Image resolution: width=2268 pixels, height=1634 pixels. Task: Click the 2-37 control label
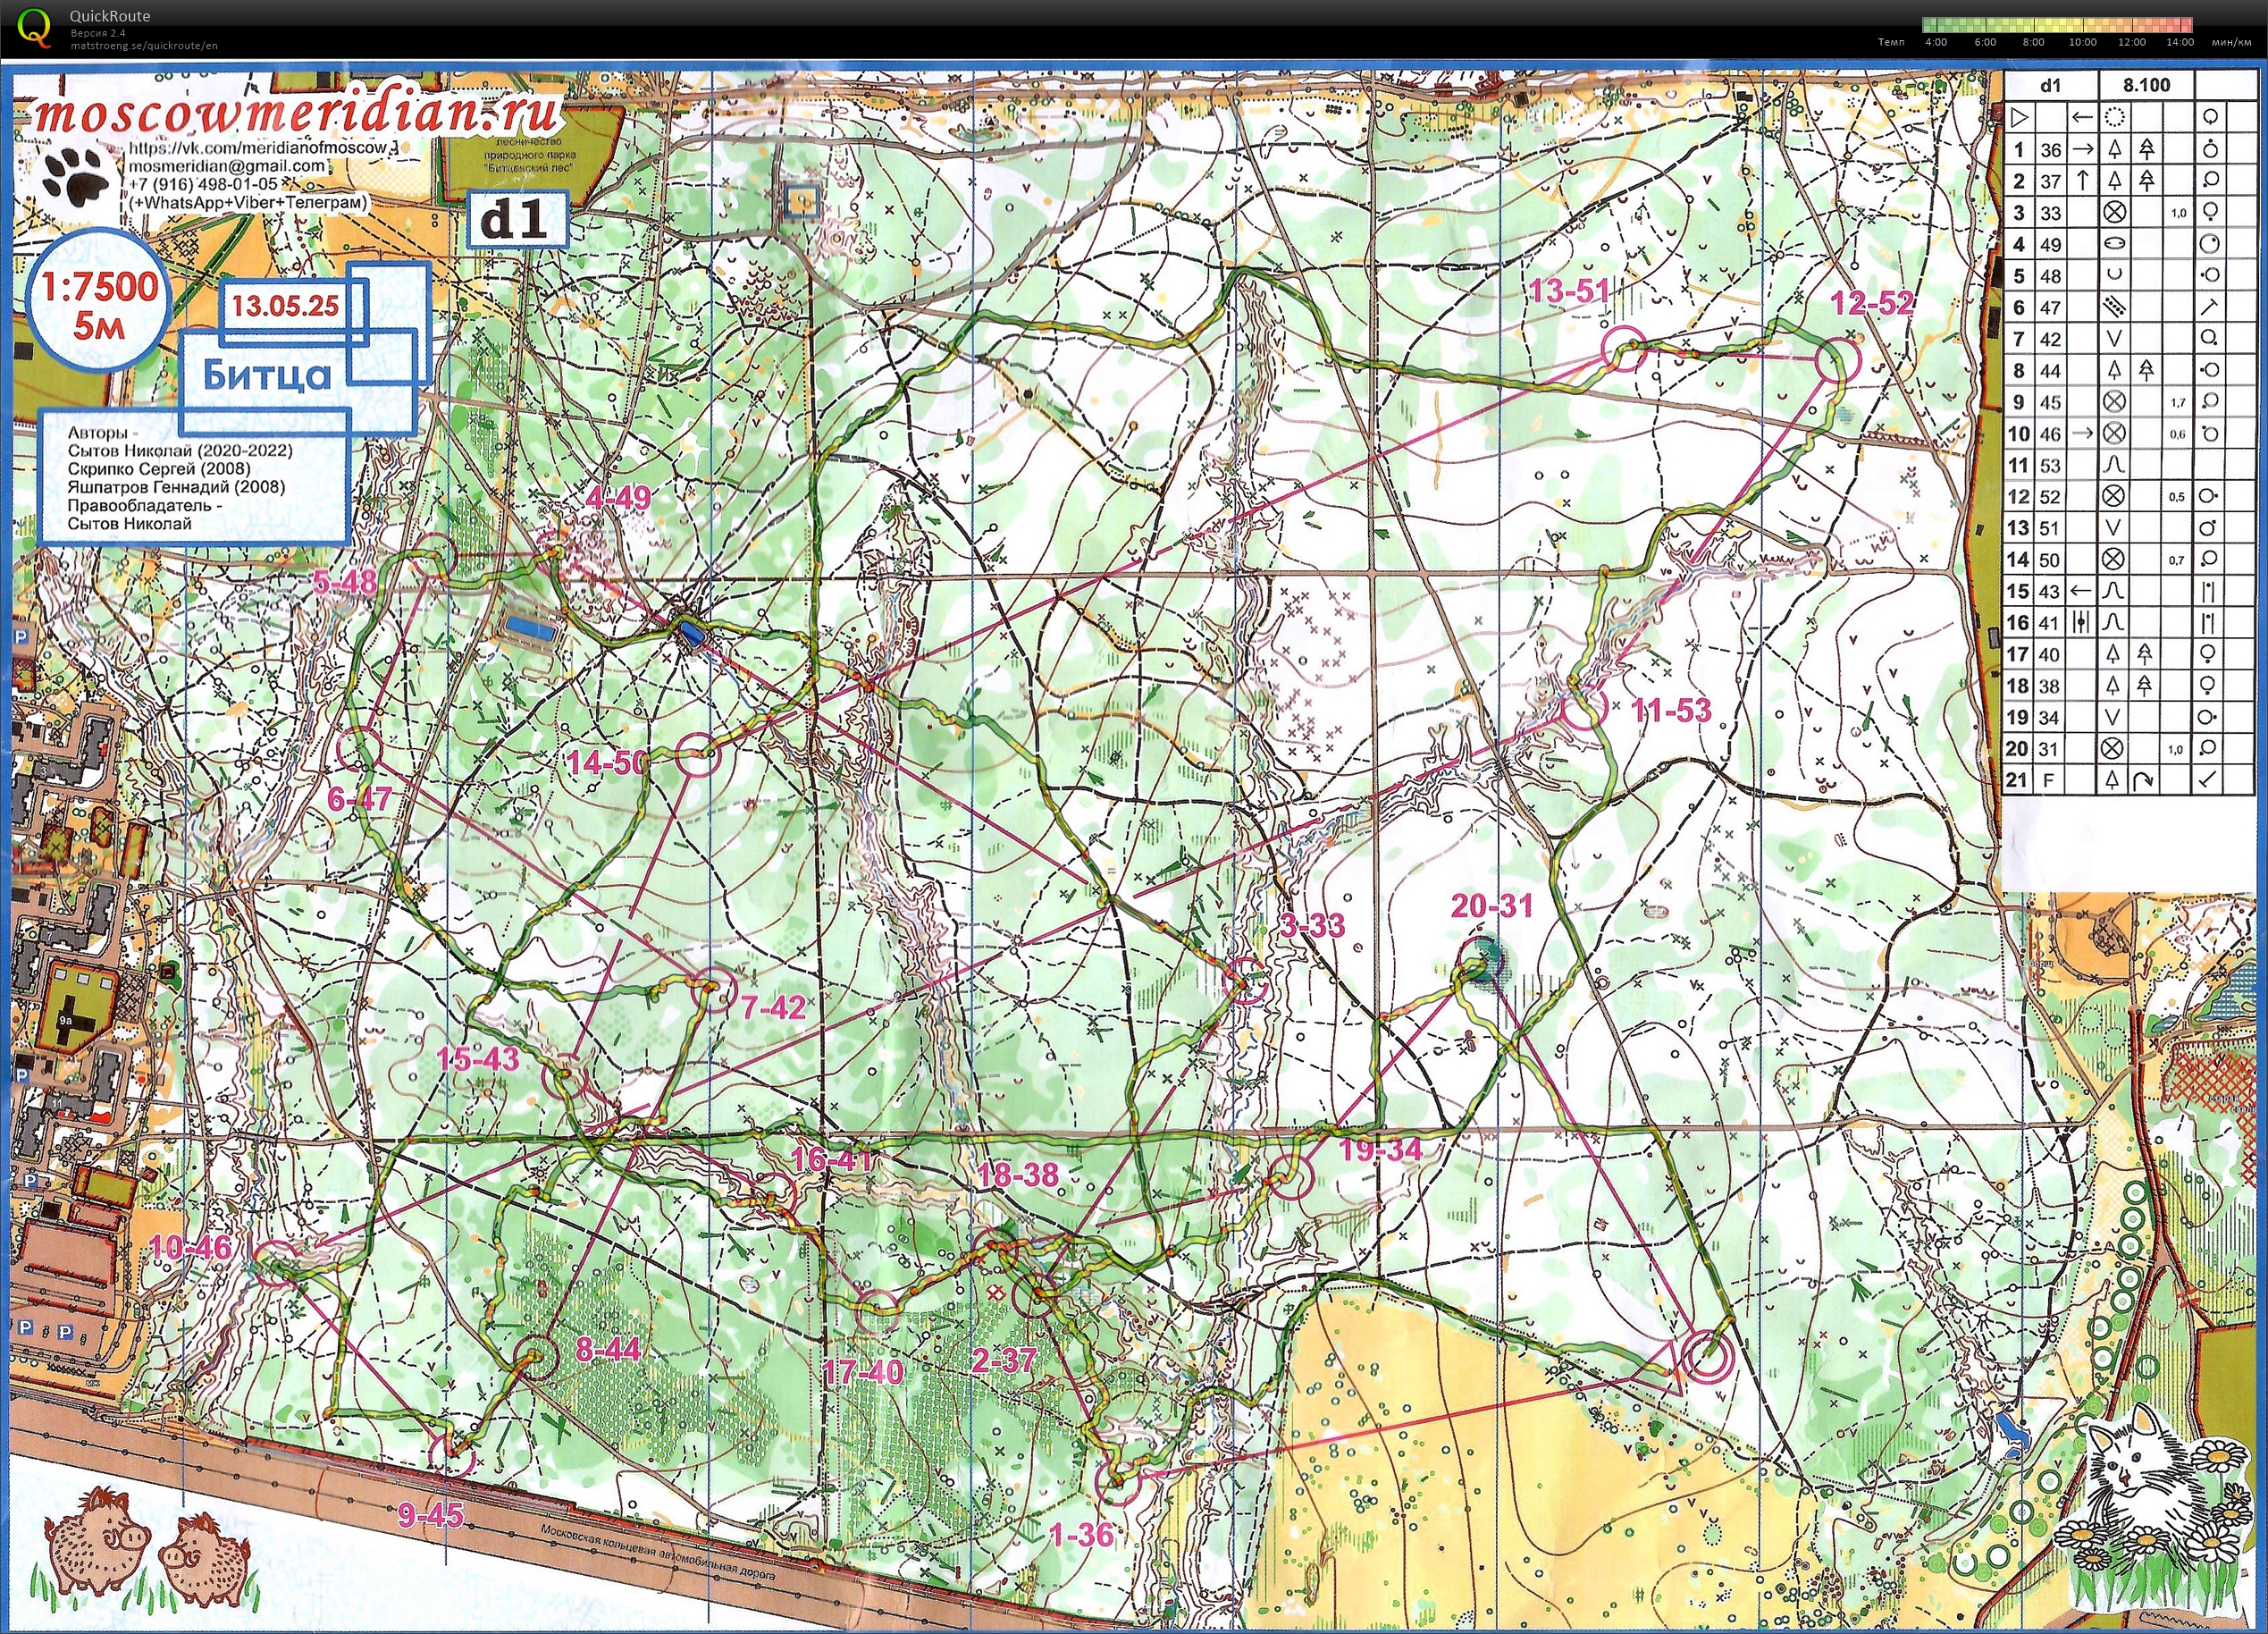click(1004, 1359)
